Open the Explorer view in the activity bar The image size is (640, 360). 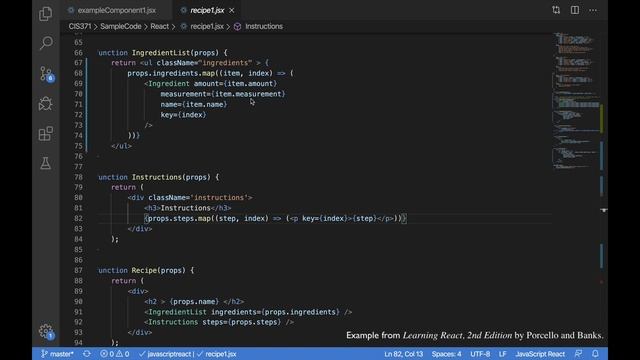[x=45, y=14]
